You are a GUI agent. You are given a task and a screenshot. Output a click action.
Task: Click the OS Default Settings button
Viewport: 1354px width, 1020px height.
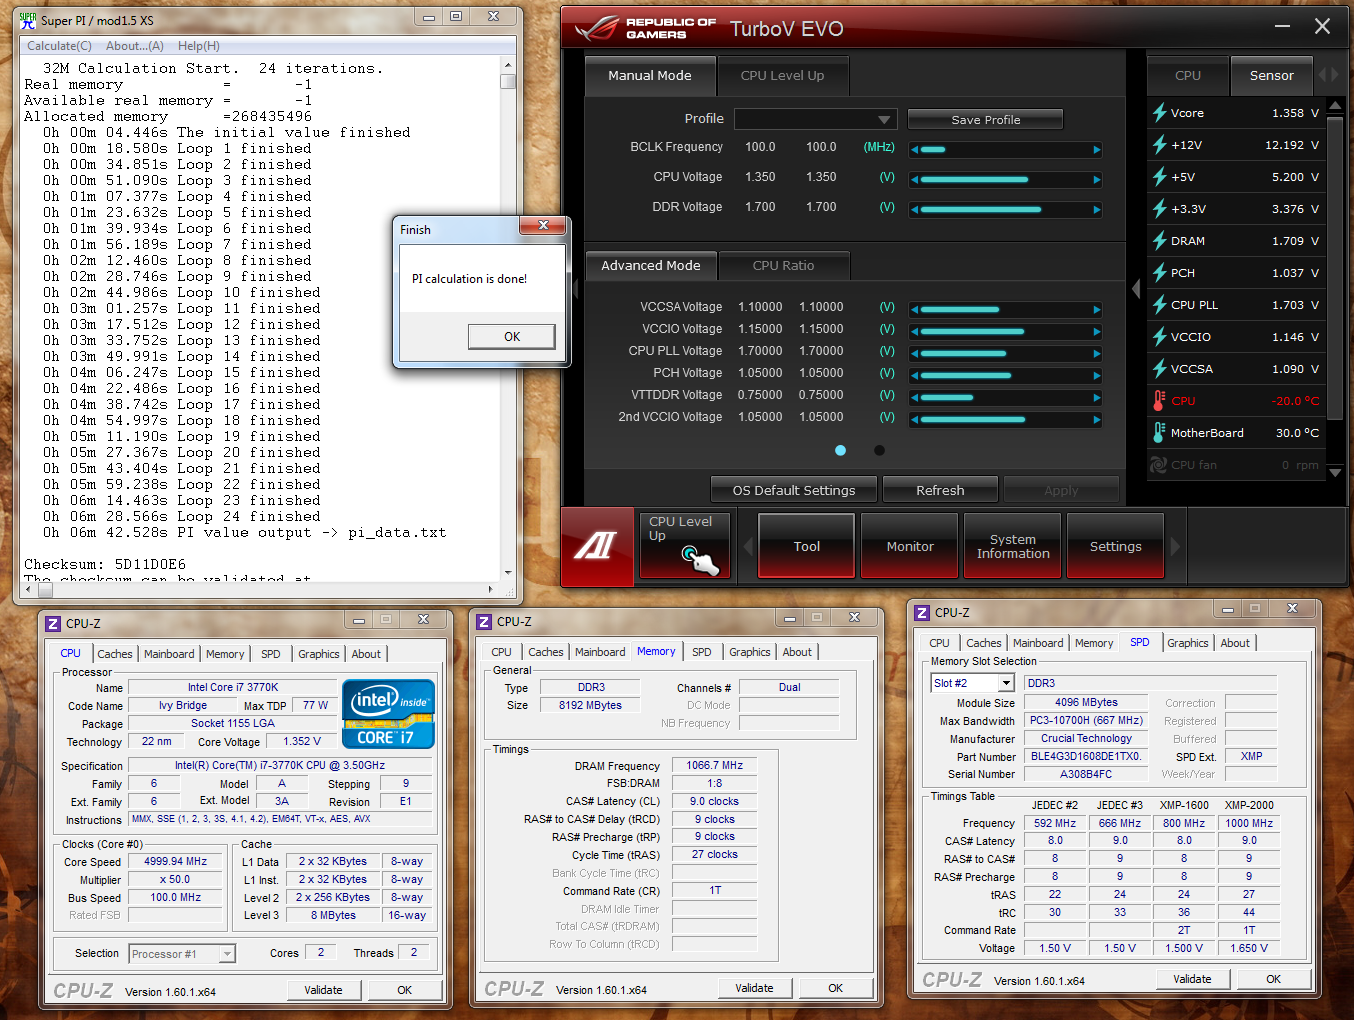pos(793,490)
